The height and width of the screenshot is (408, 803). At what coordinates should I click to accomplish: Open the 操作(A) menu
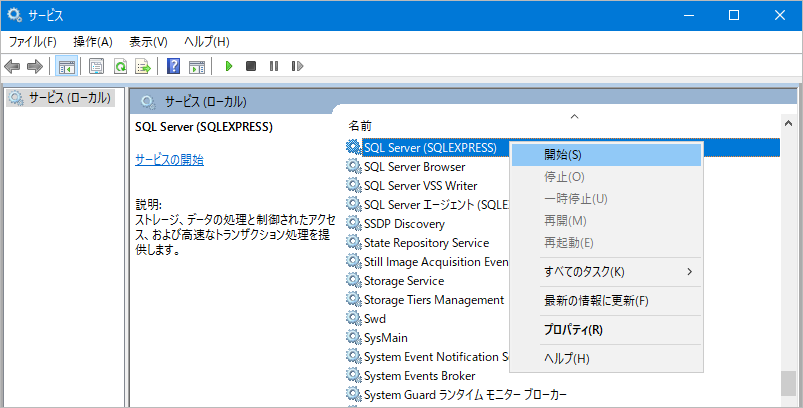click(93, 42)
